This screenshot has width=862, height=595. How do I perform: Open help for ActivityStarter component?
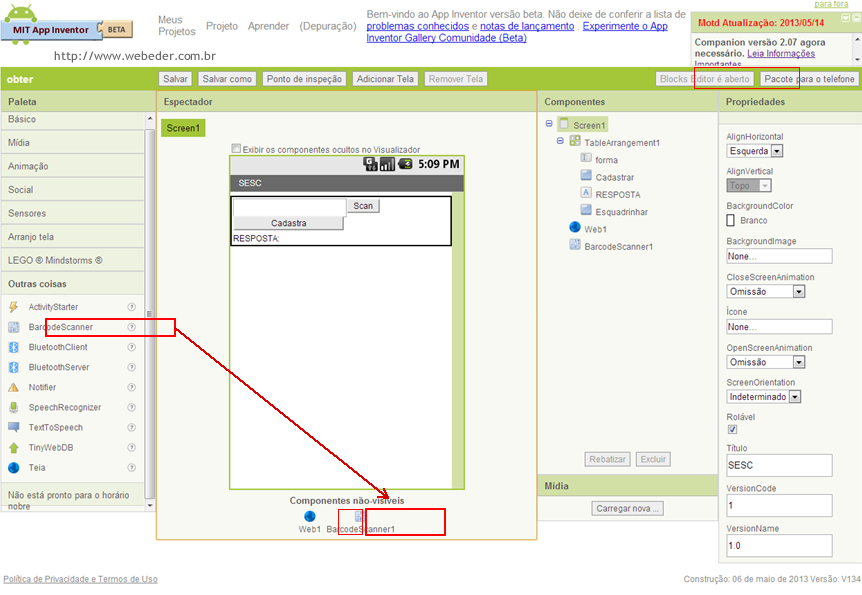(x=132, y=307)
